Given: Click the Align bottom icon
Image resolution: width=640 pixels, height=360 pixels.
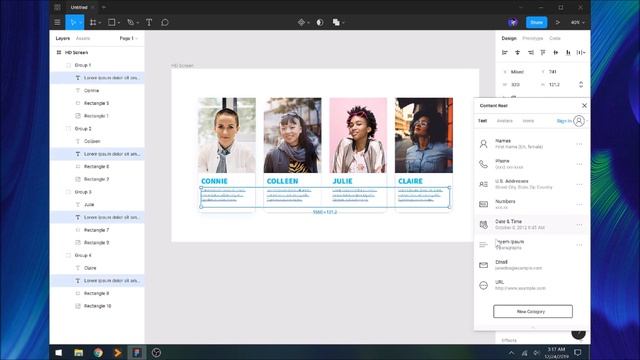Looking at the screenshot, I should [x=568, y=52].
